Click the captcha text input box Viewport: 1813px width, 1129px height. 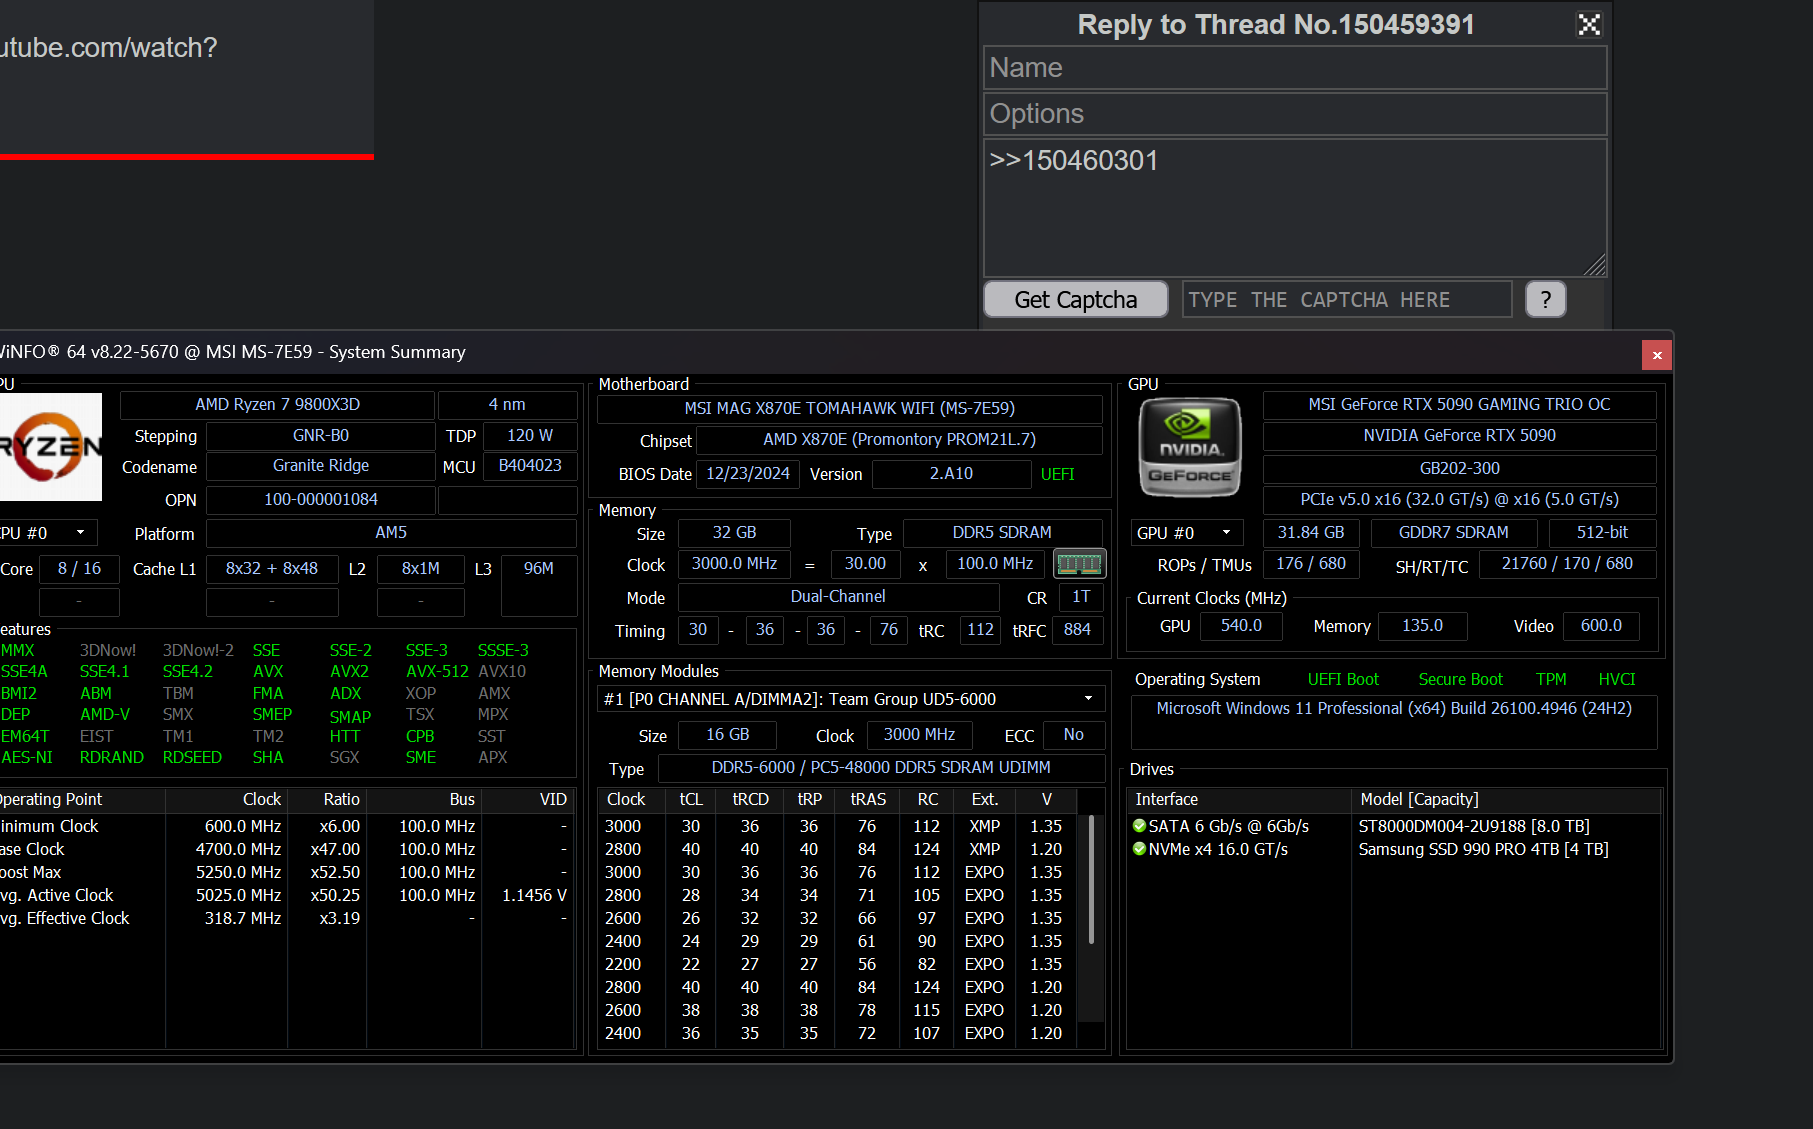point(1347,300)
